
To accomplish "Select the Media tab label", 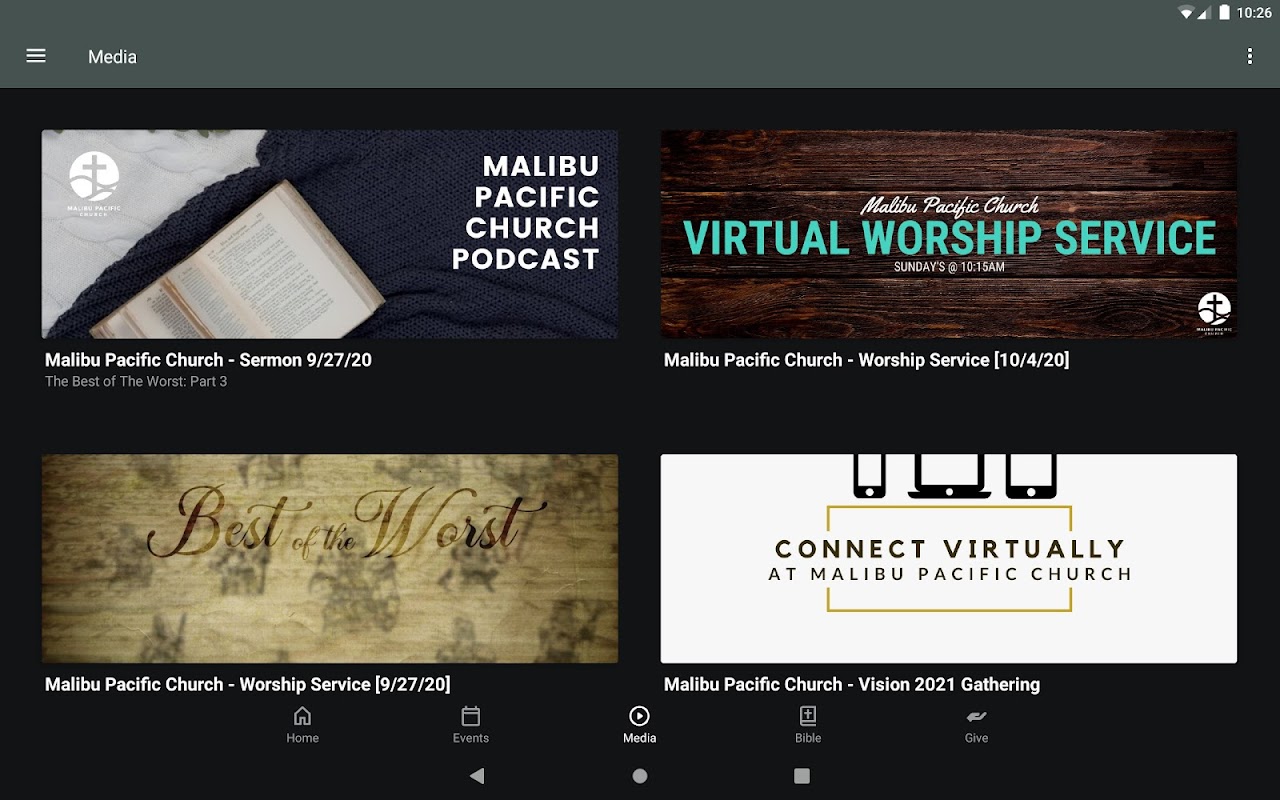I will (x=640, y=738).
